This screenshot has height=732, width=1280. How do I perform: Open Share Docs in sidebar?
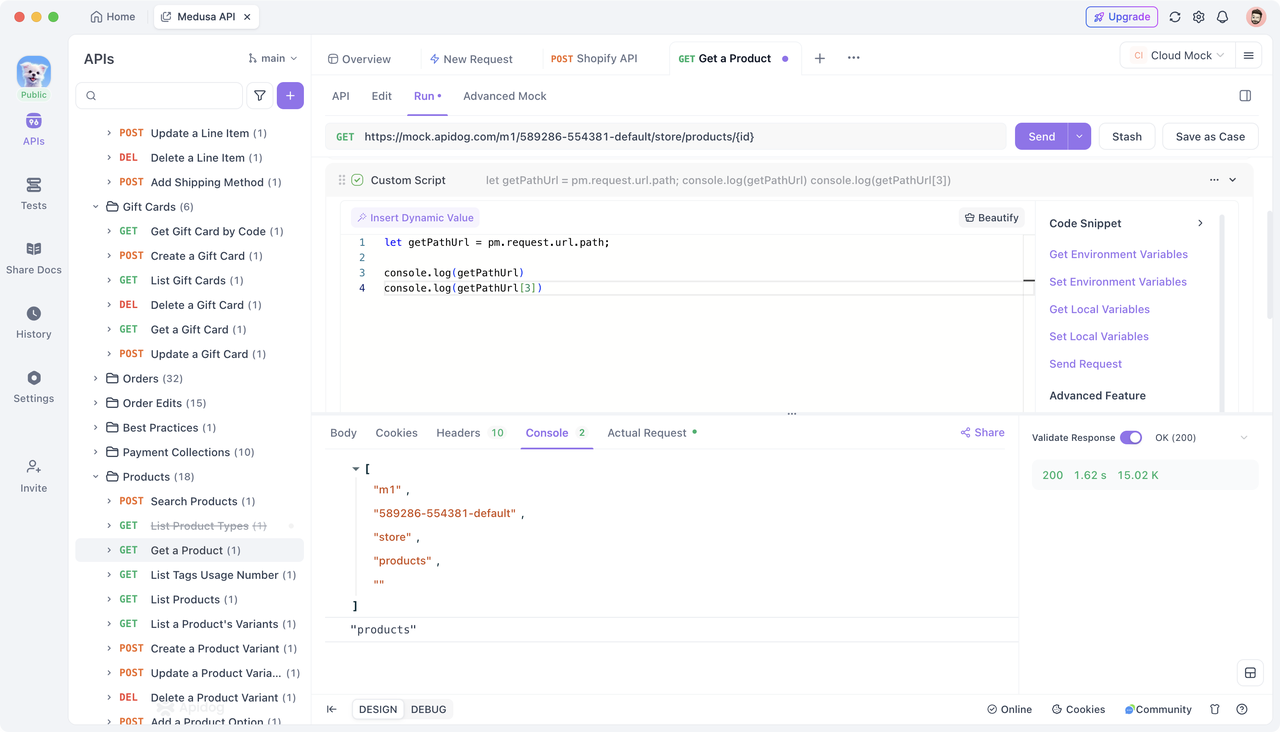(33, 258)
